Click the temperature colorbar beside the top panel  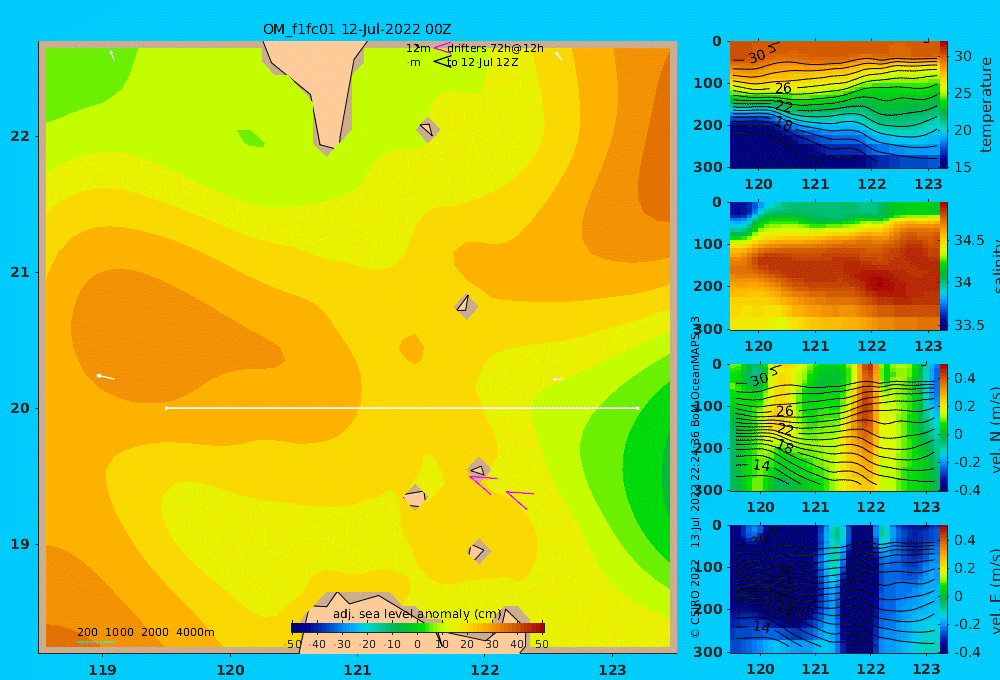pos(943,105)
